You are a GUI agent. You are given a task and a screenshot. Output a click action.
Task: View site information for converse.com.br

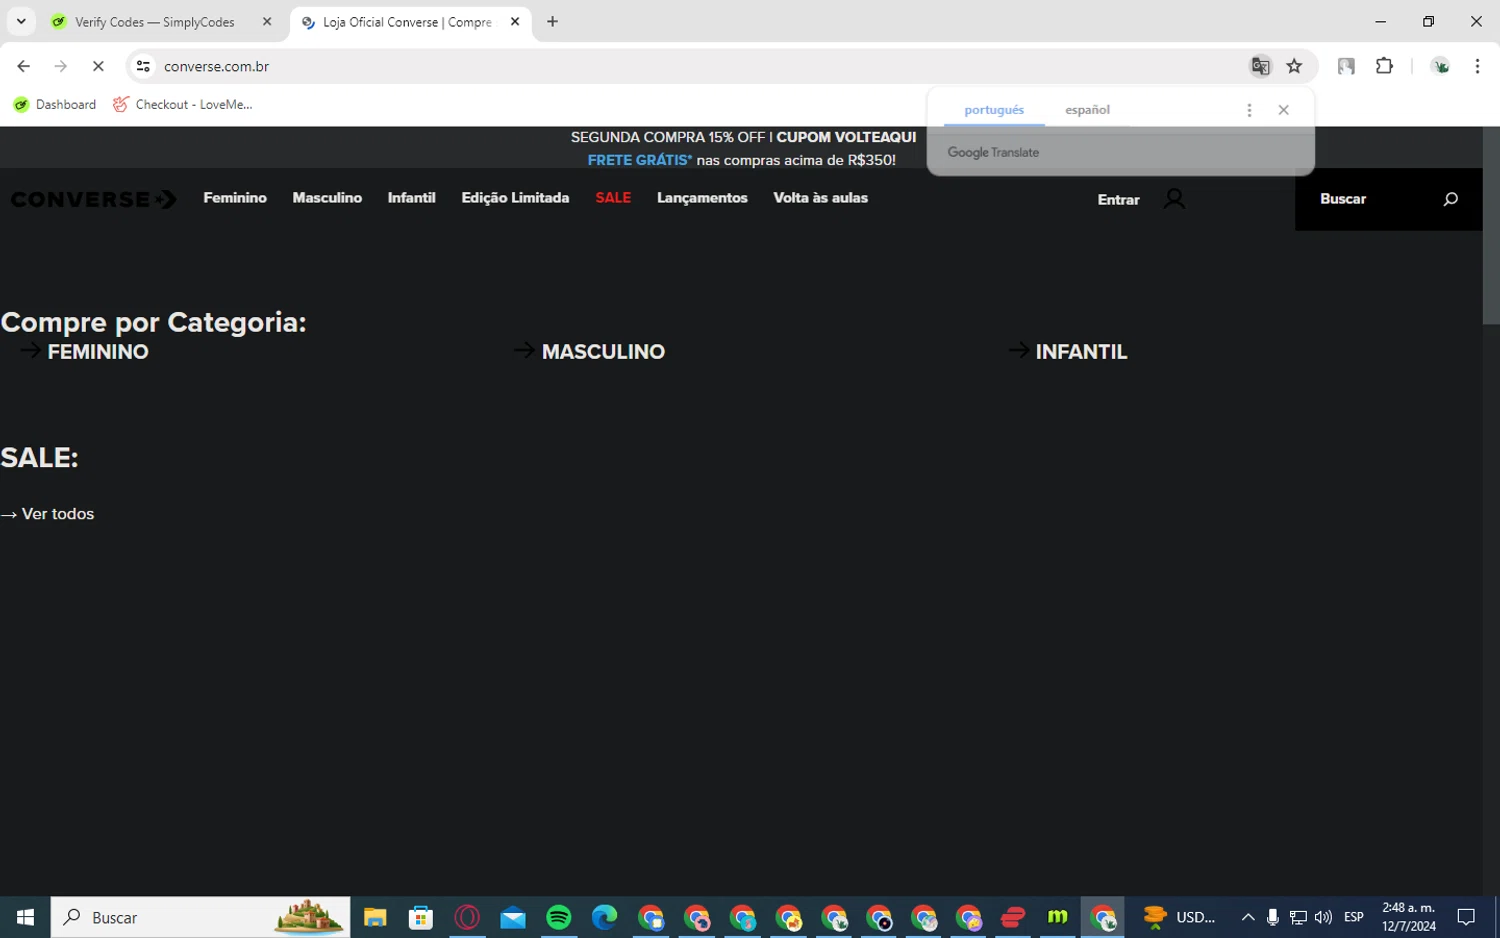(x=143, y=66)
